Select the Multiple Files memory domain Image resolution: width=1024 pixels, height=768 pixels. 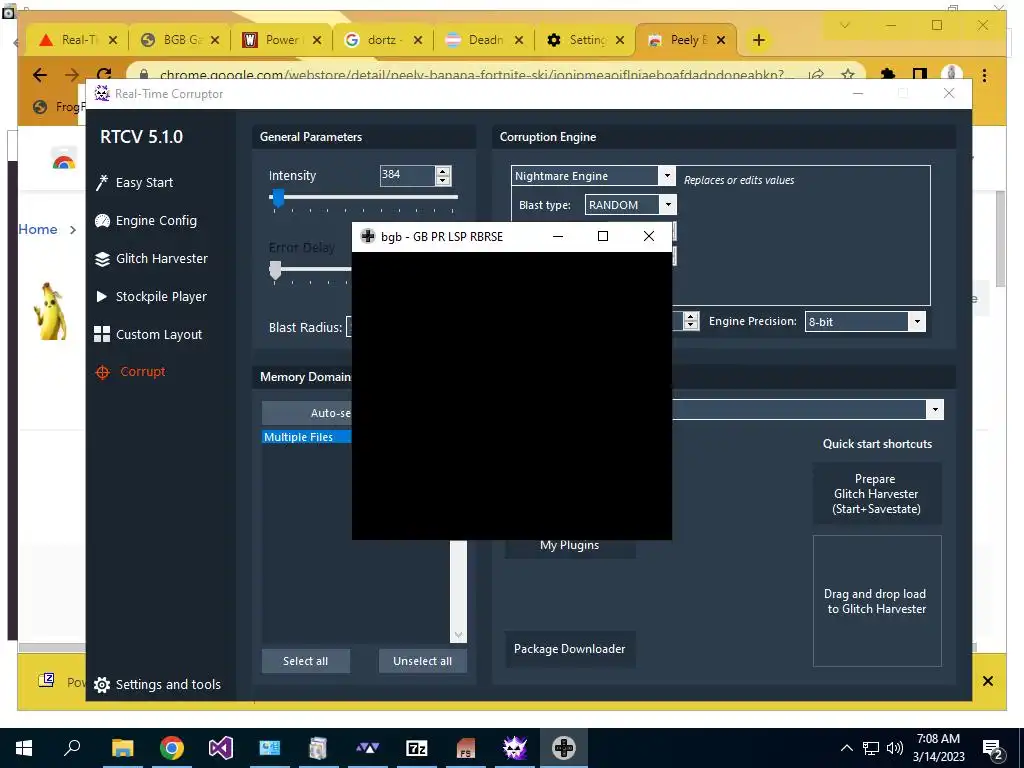click(307, 437)
